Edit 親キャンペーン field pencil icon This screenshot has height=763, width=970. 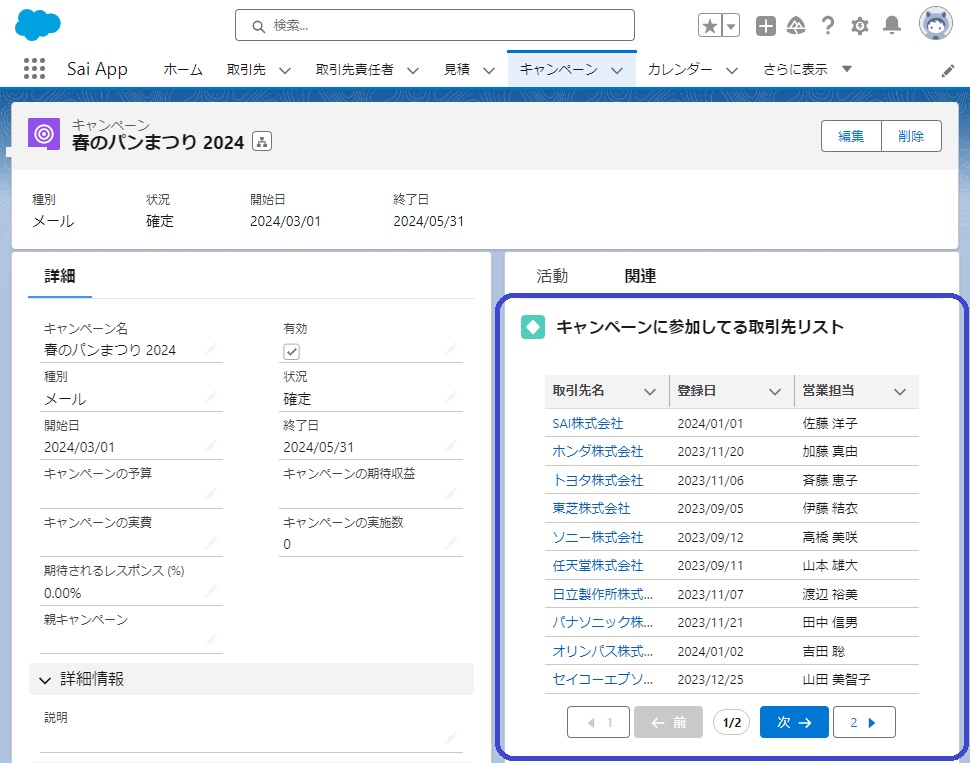point(211,640)
